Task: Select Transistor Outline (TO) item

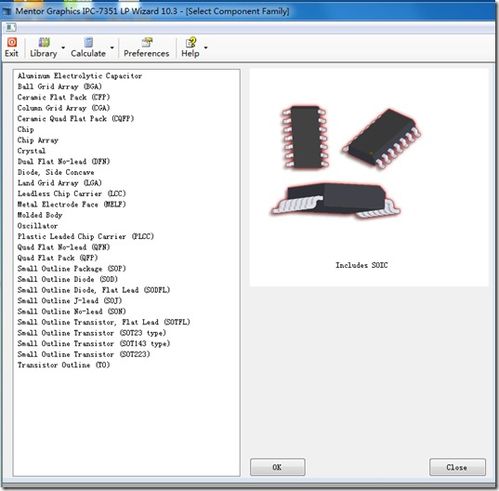Action: click(x=64, y=365)
